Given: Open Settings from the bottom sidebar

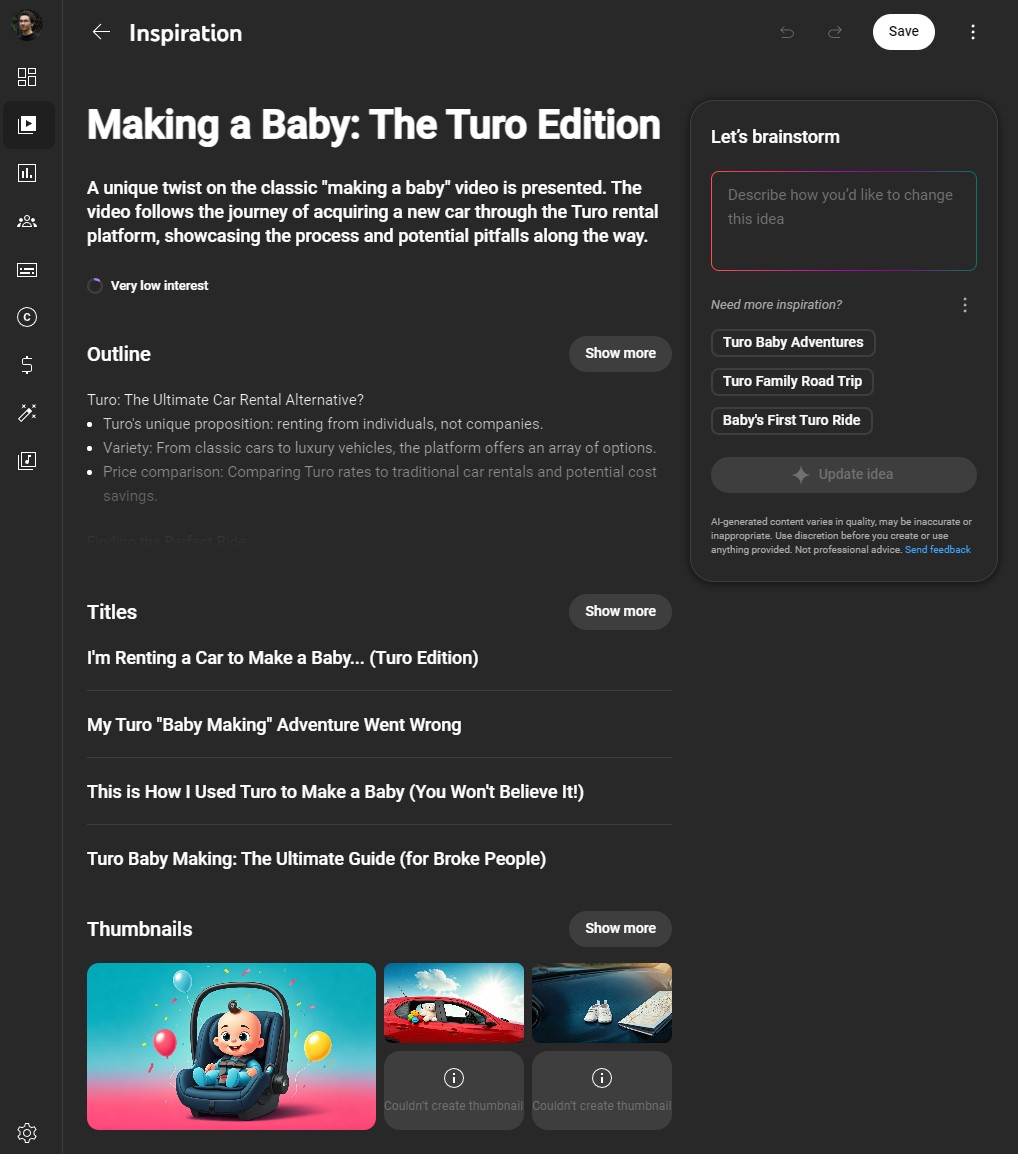Looking at the screenshot, I should pyautogui.click(x=27, y=1132).
